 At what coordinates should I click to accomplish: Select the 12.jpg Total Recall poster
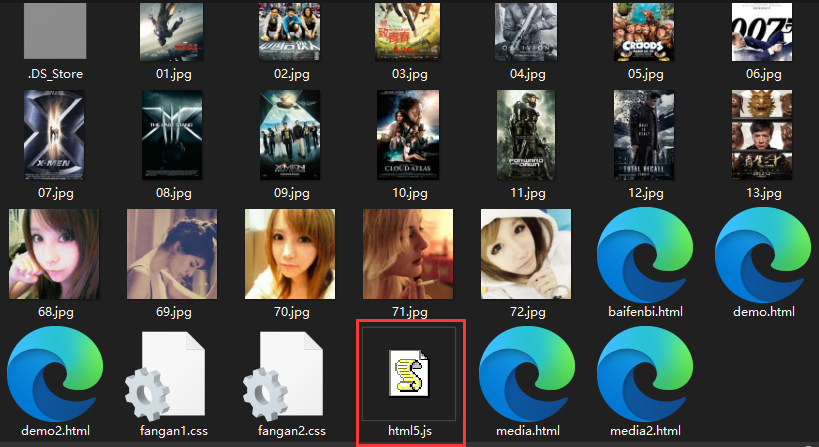tap(644, 135)
